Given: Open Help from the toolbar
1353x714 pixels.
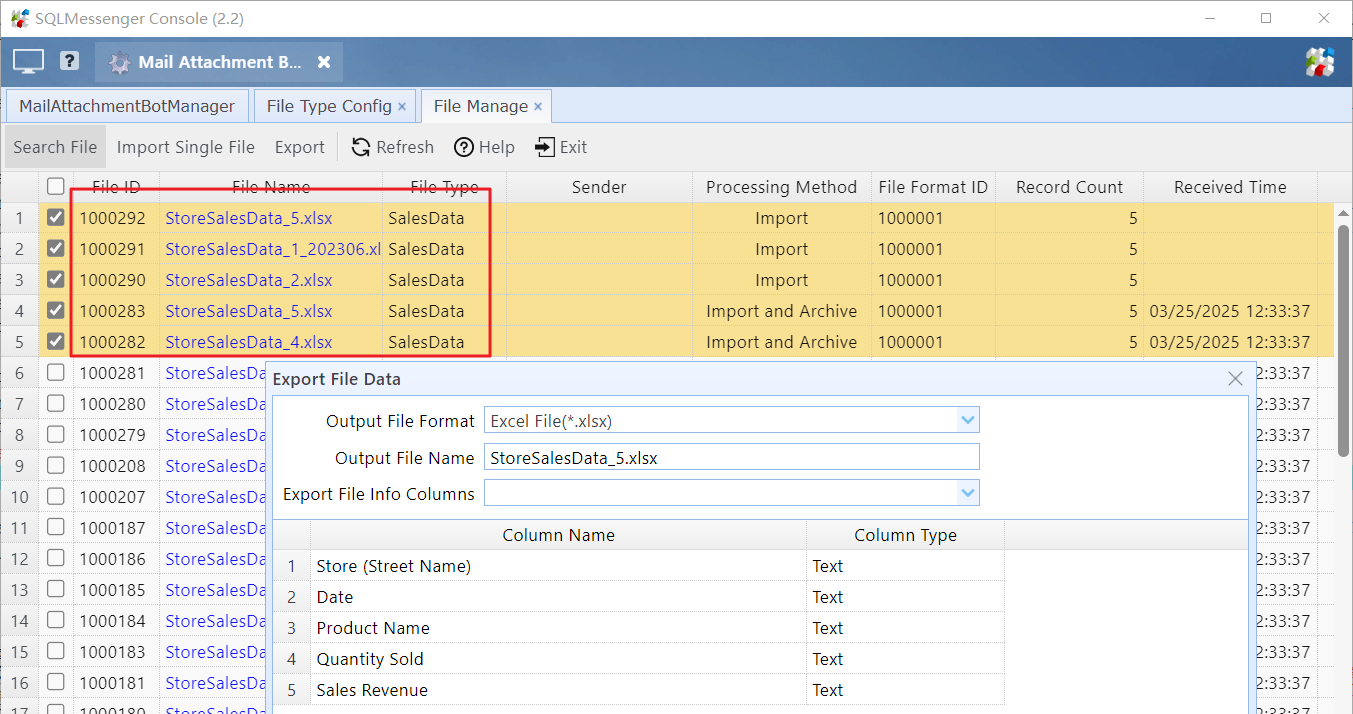Looking at the screenshot, I should (484, 147).
